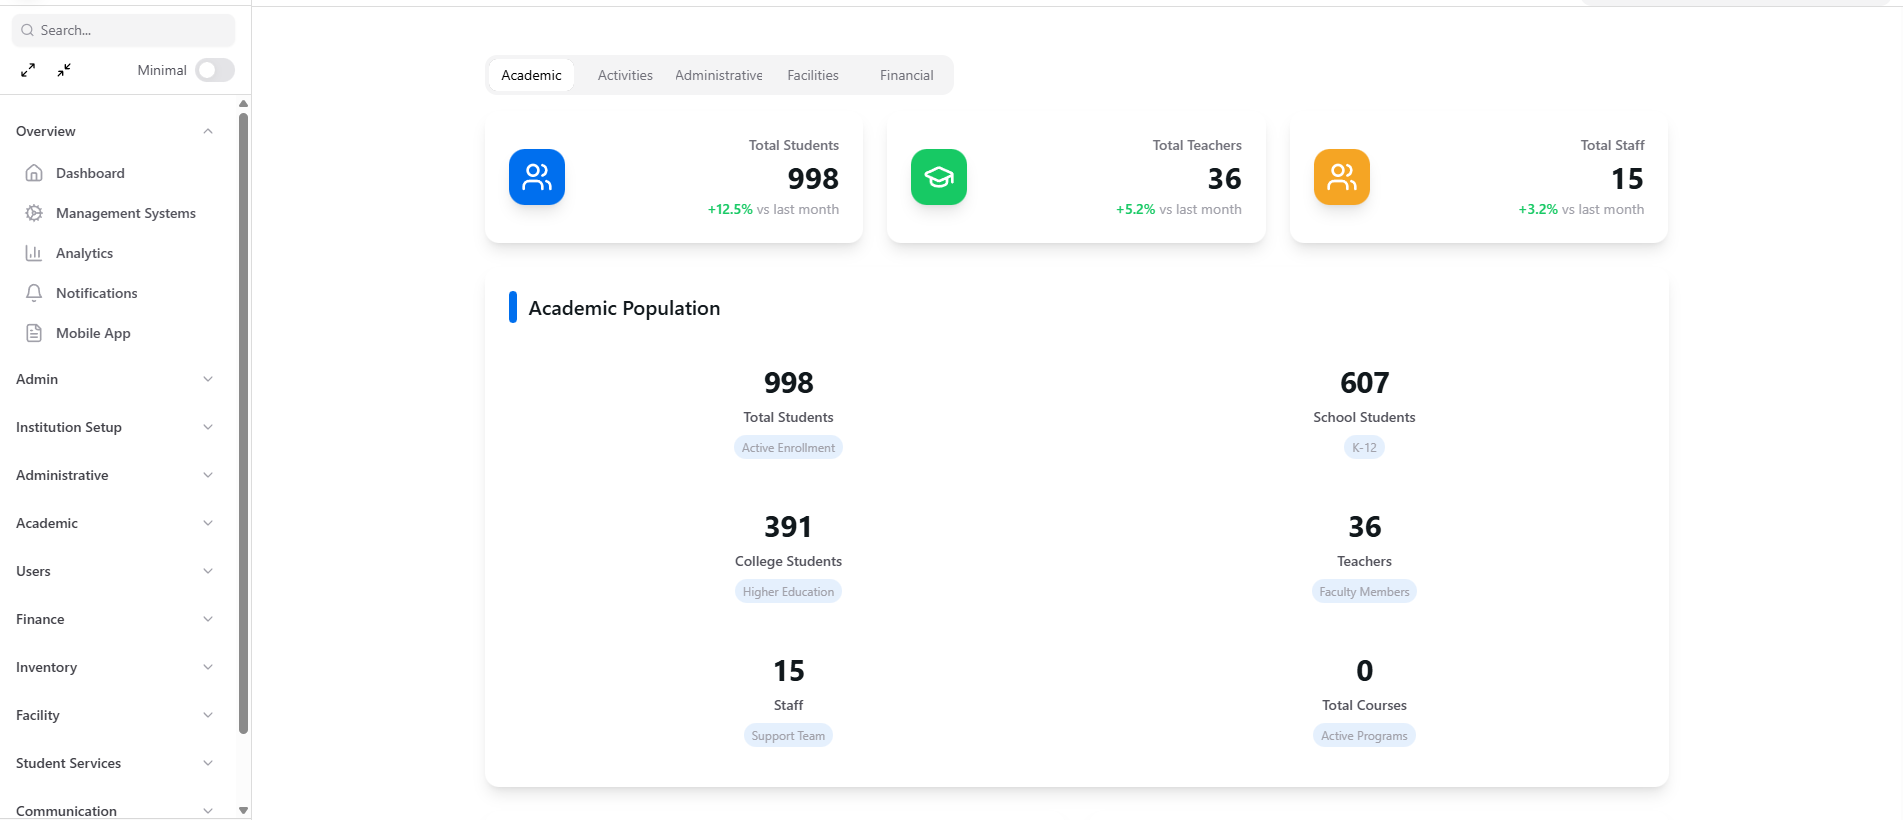Click the Analytics bar chart icon

pos(34,253)
